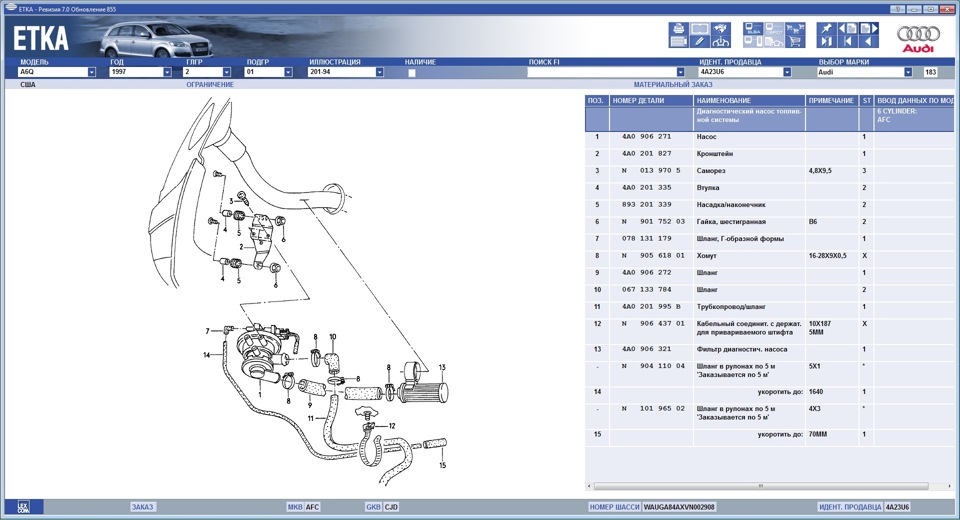Click the skip-to-first arrow icon

(848, 42)
